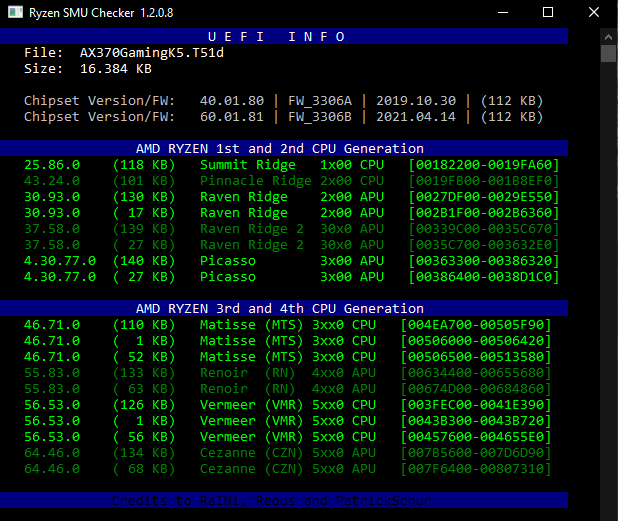
Task: Click the date 2021.04.14
Action: click(416, 117)
